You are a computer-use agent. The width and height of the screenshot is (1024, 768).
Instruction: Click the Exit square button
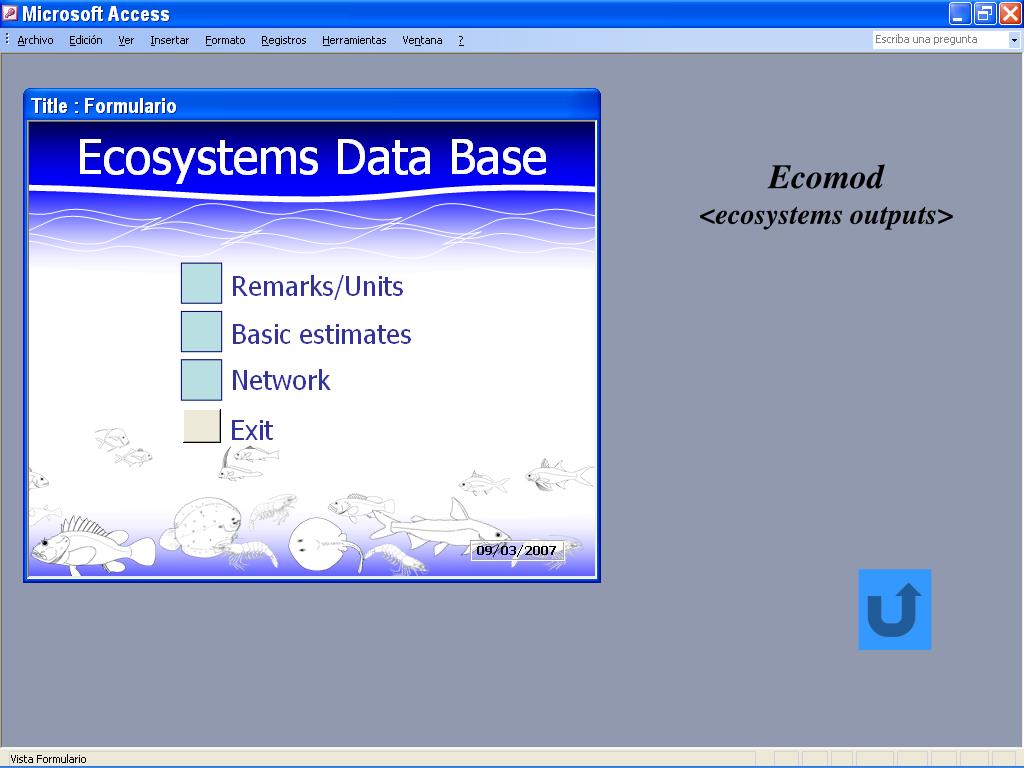pos(202,426)
